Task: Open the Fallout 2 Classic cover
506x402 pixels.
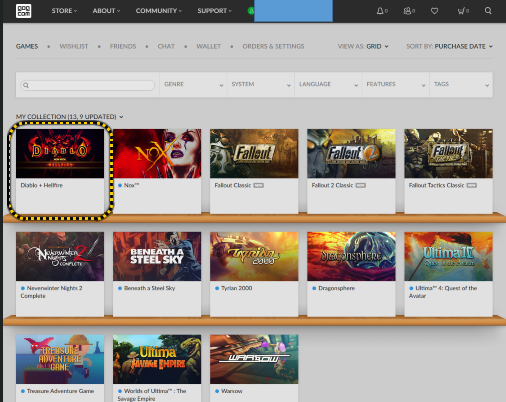Action: point(351,153)
